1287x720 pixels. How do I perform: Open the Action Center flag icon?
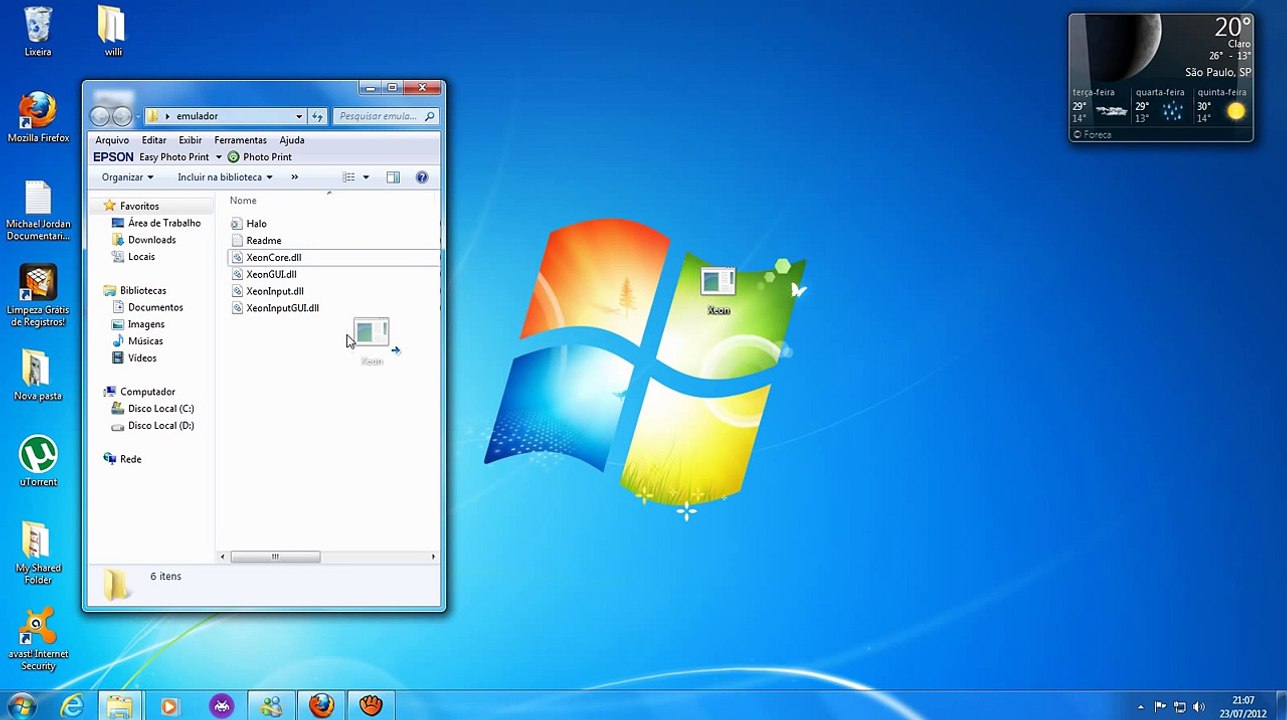1160,707
